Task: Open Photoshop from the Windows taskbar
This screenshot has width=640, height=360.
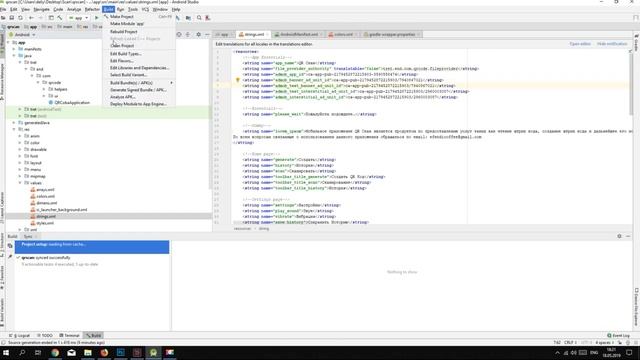Action: click(x=120, y=353)
